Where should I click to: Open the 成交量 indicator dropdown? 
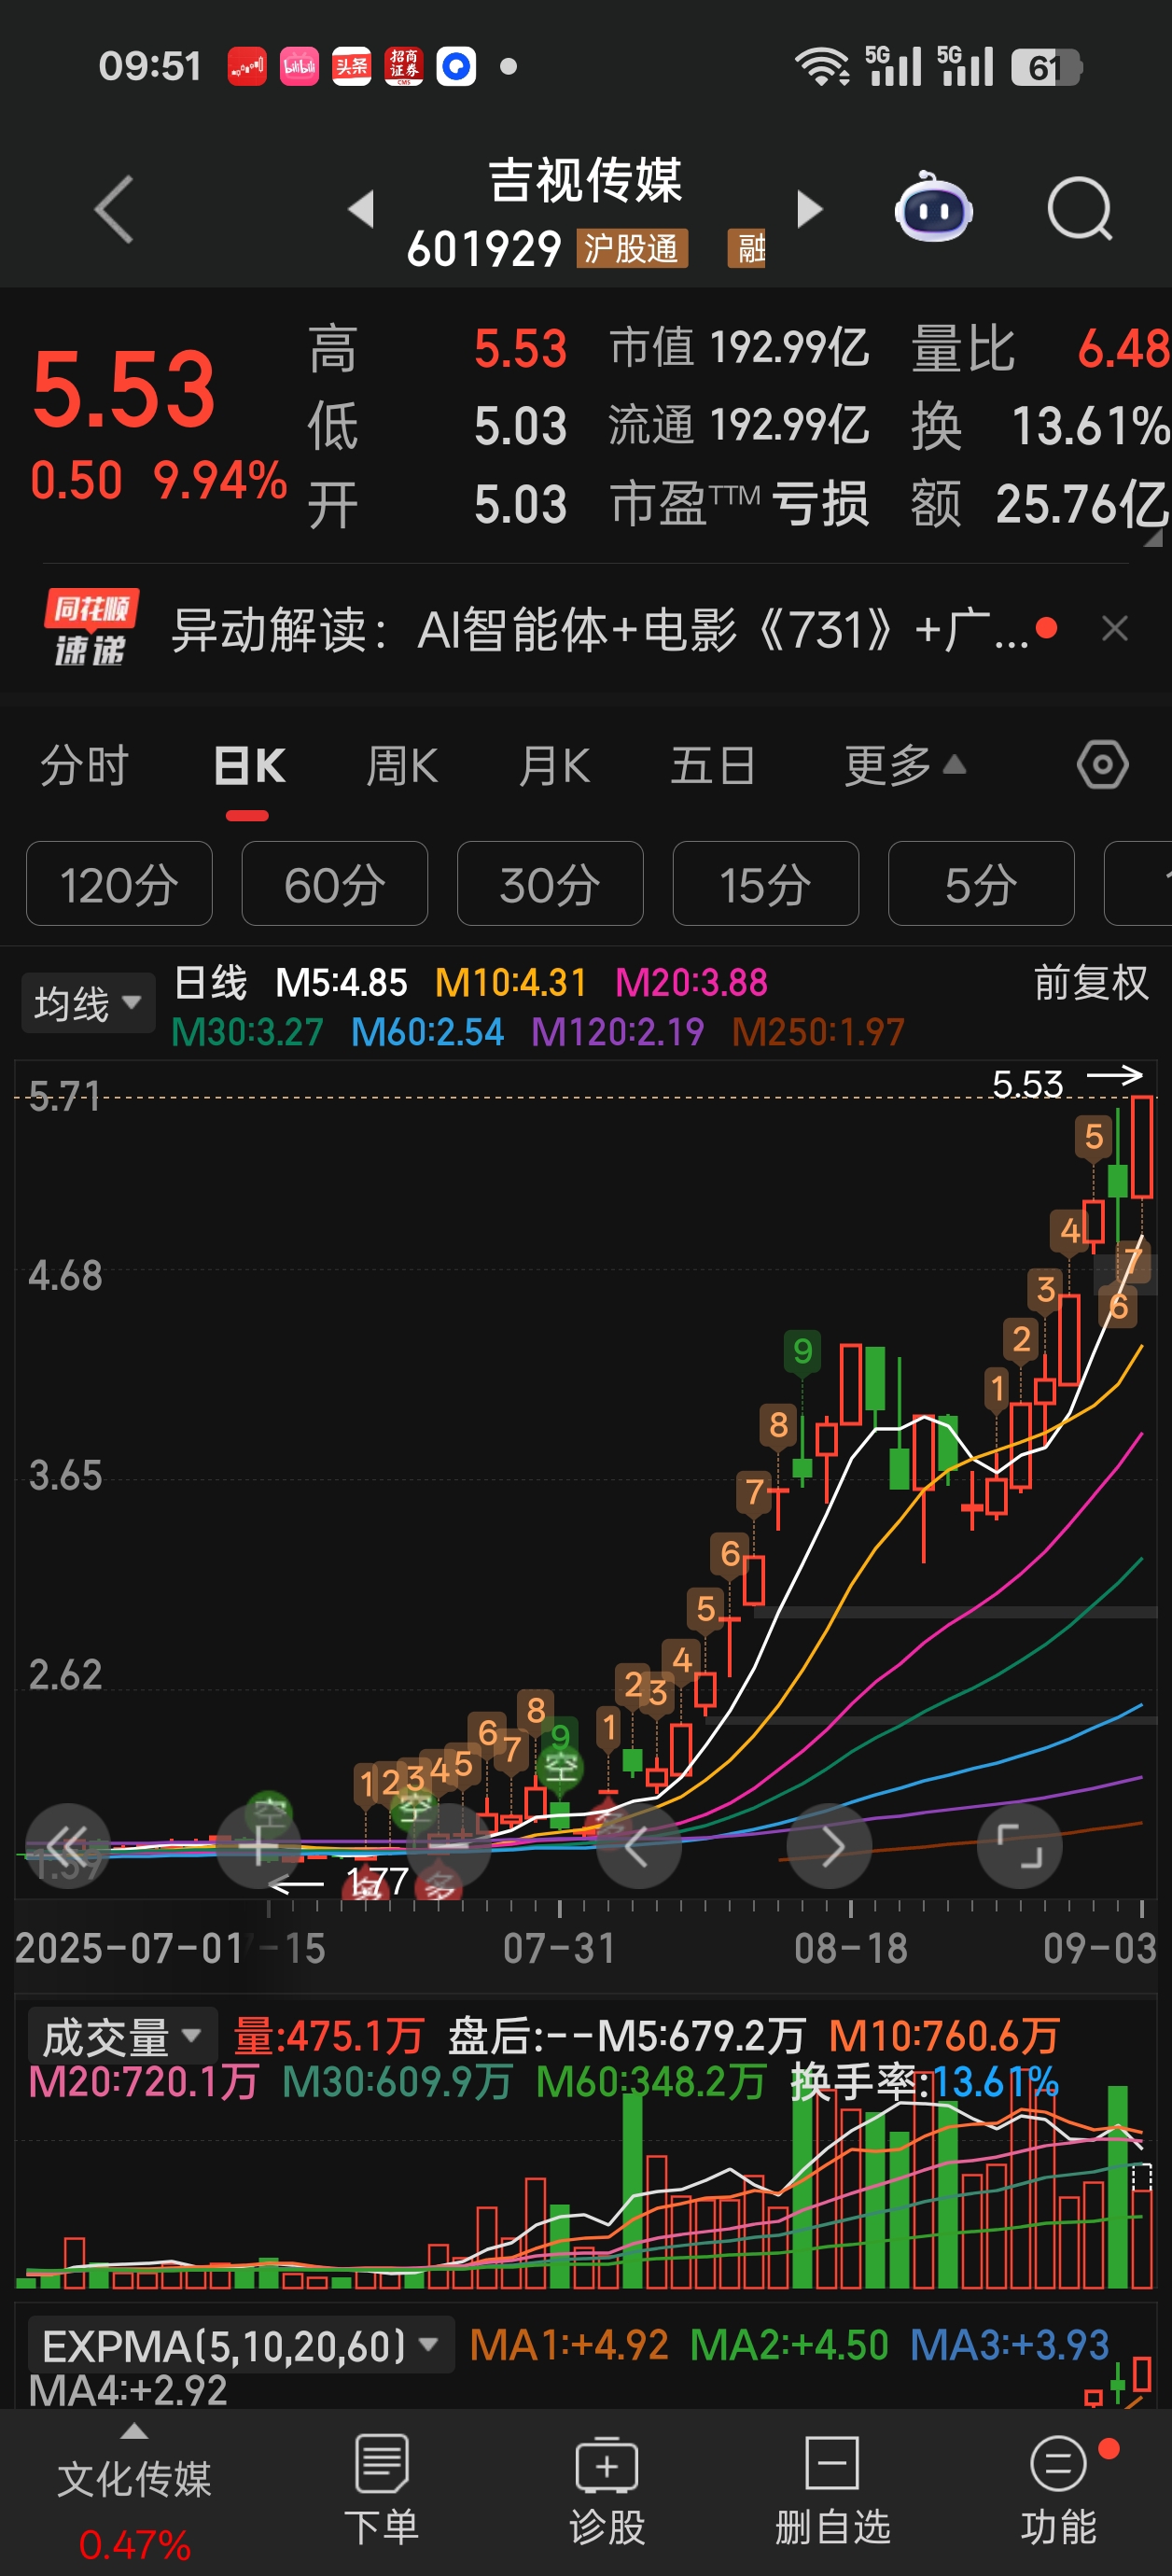pyautogui.click(x=122, y=2036)
